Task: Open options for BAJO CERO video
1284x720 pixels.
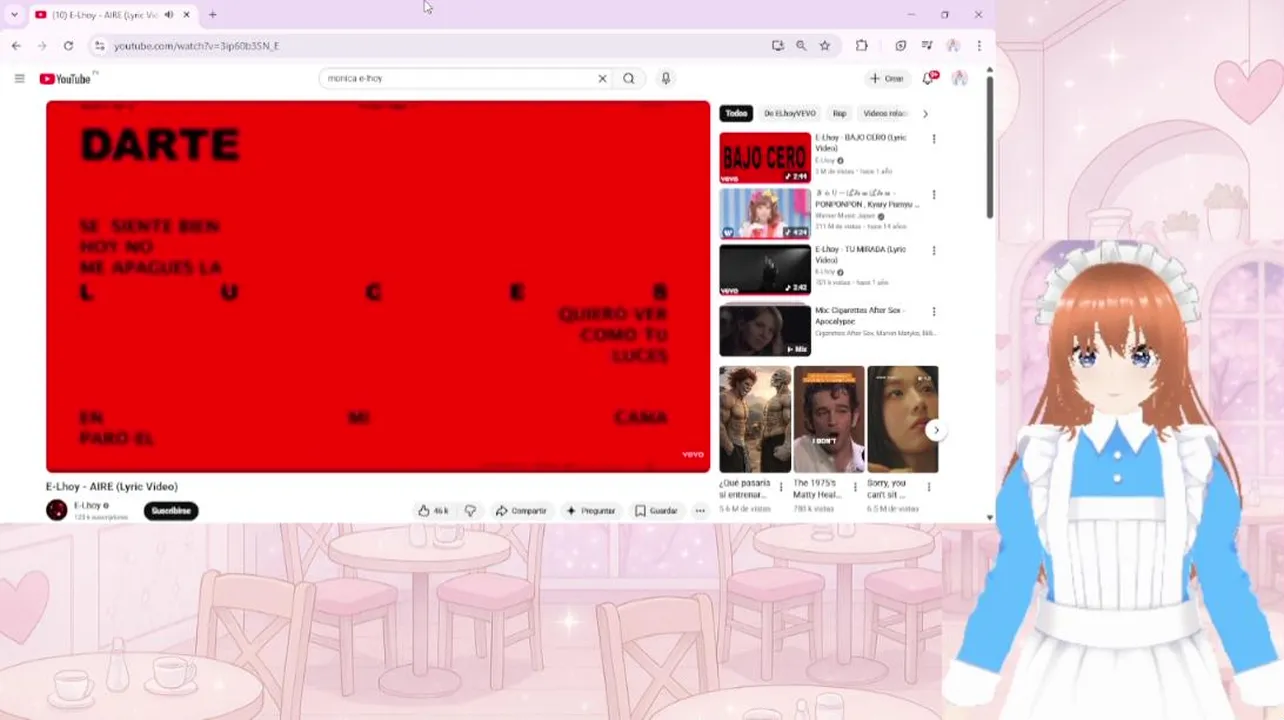Action: pyautogui.click(x=934, y=139)
